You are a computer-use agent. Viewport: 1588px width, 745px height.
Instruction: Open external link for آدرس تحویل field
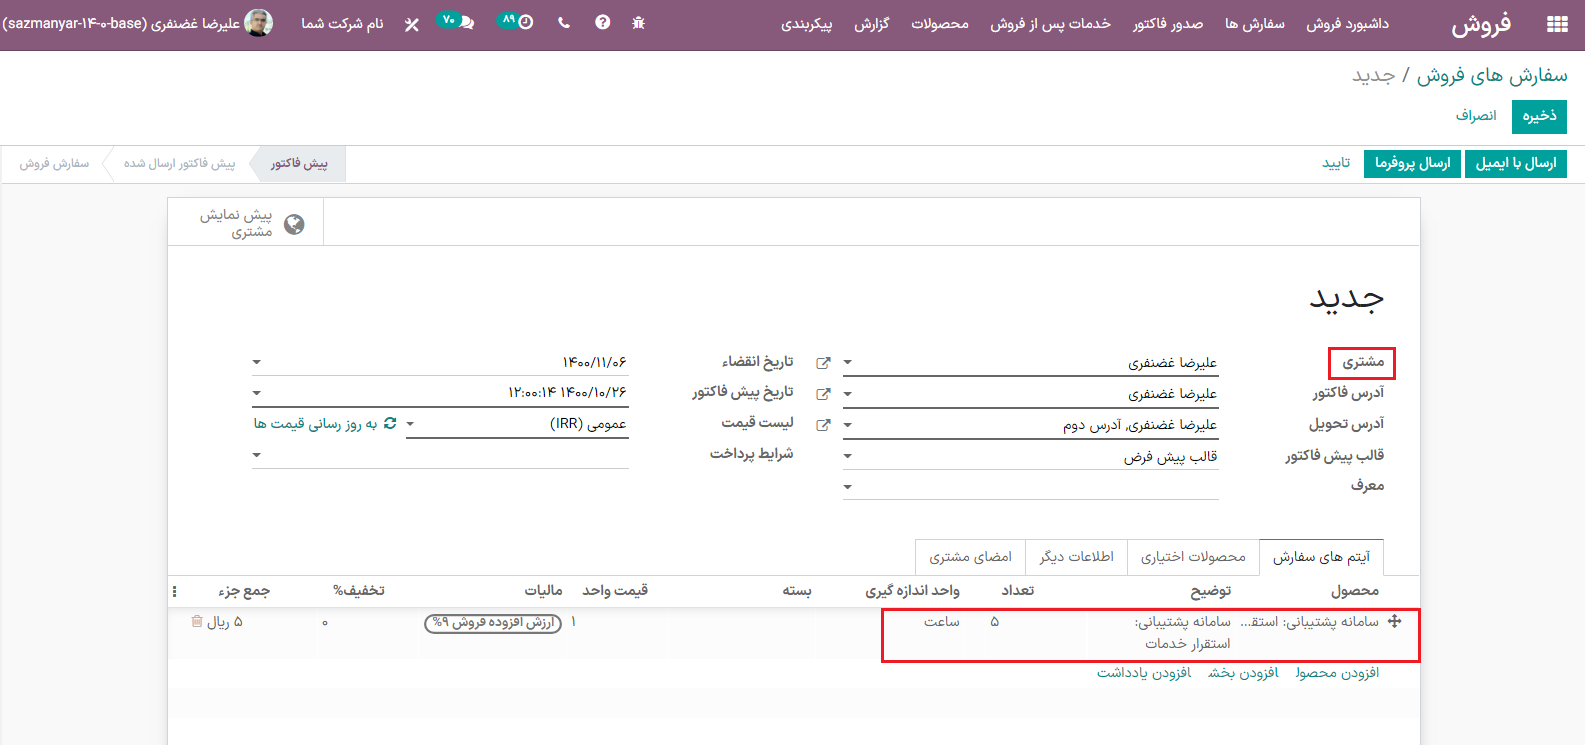point(823,425)
